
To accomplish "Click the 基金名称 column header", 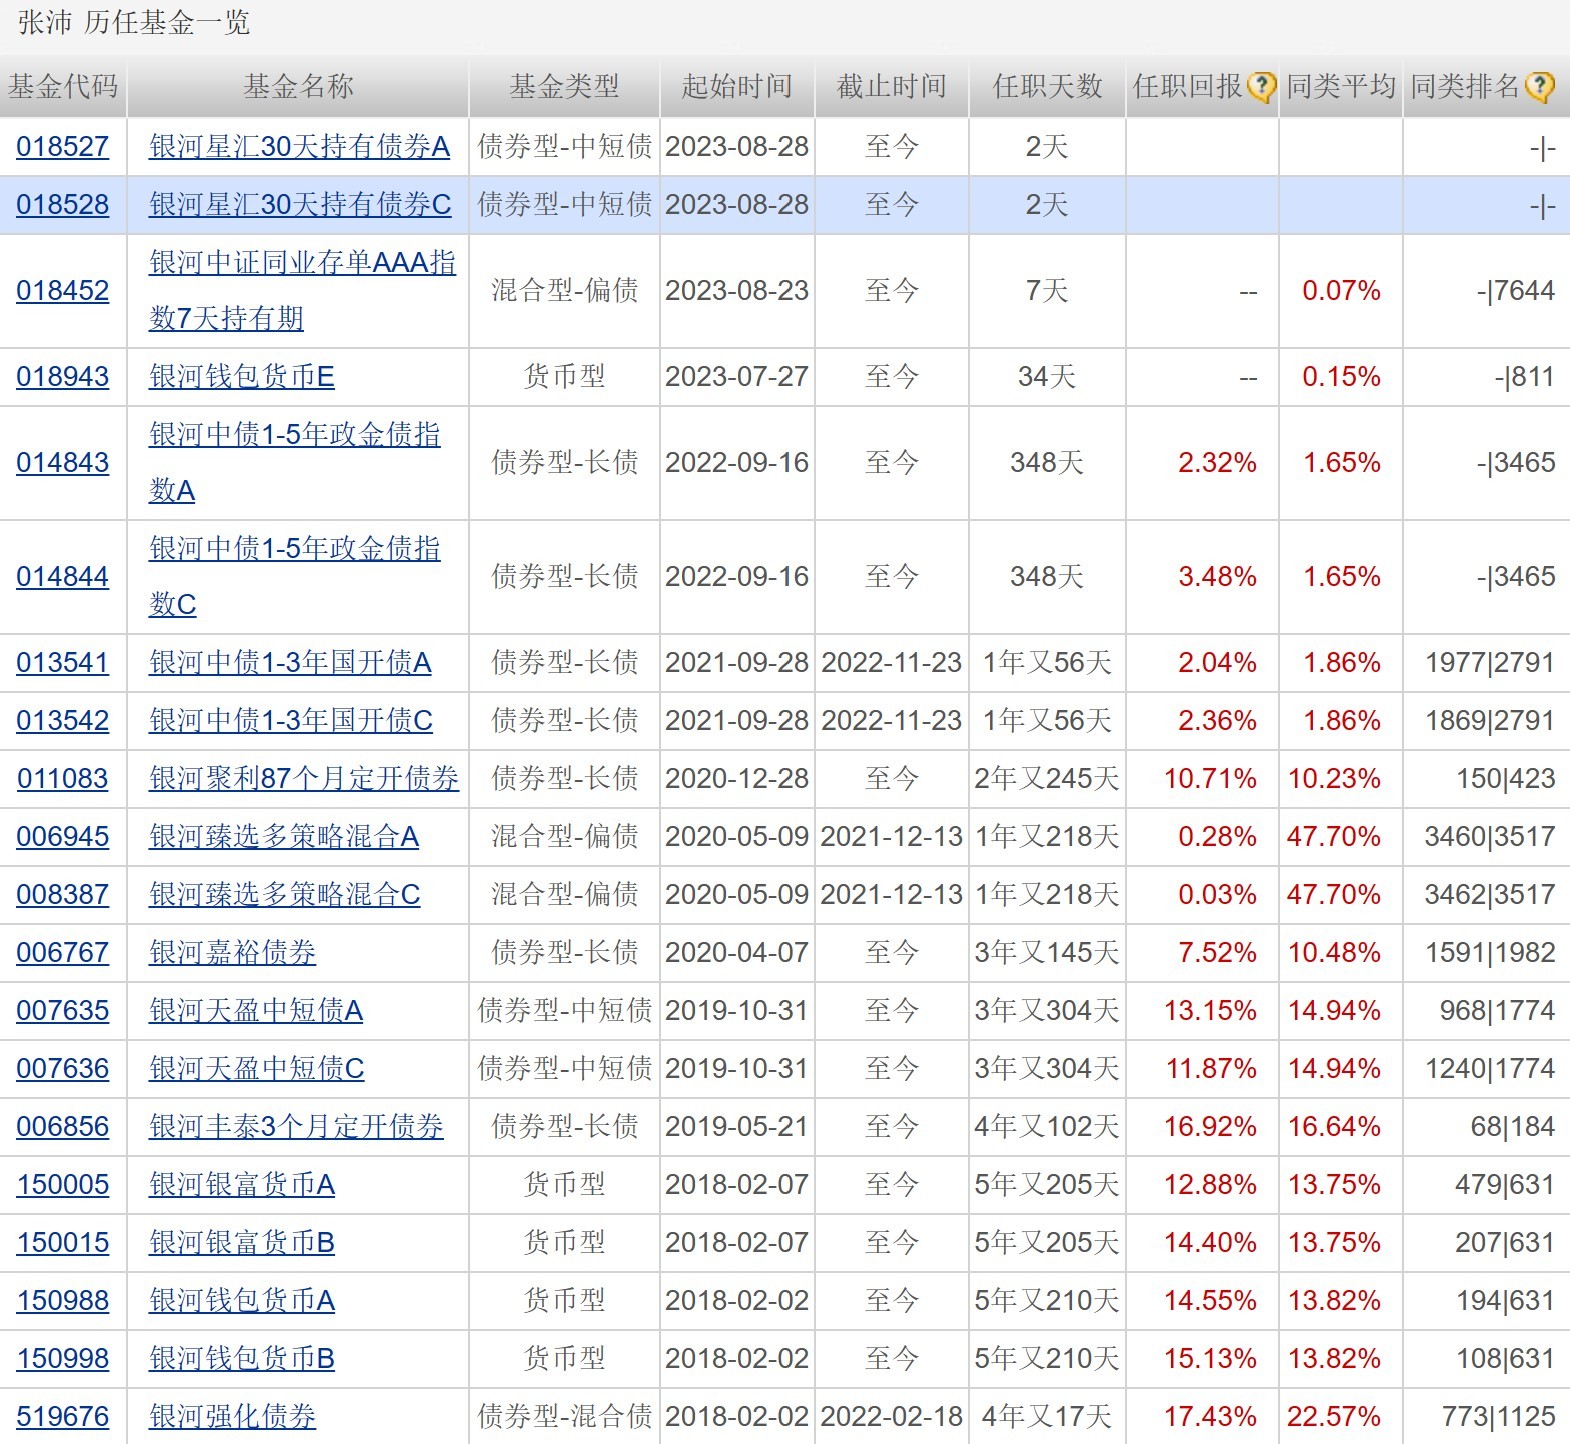I will [x=298, y=87].
